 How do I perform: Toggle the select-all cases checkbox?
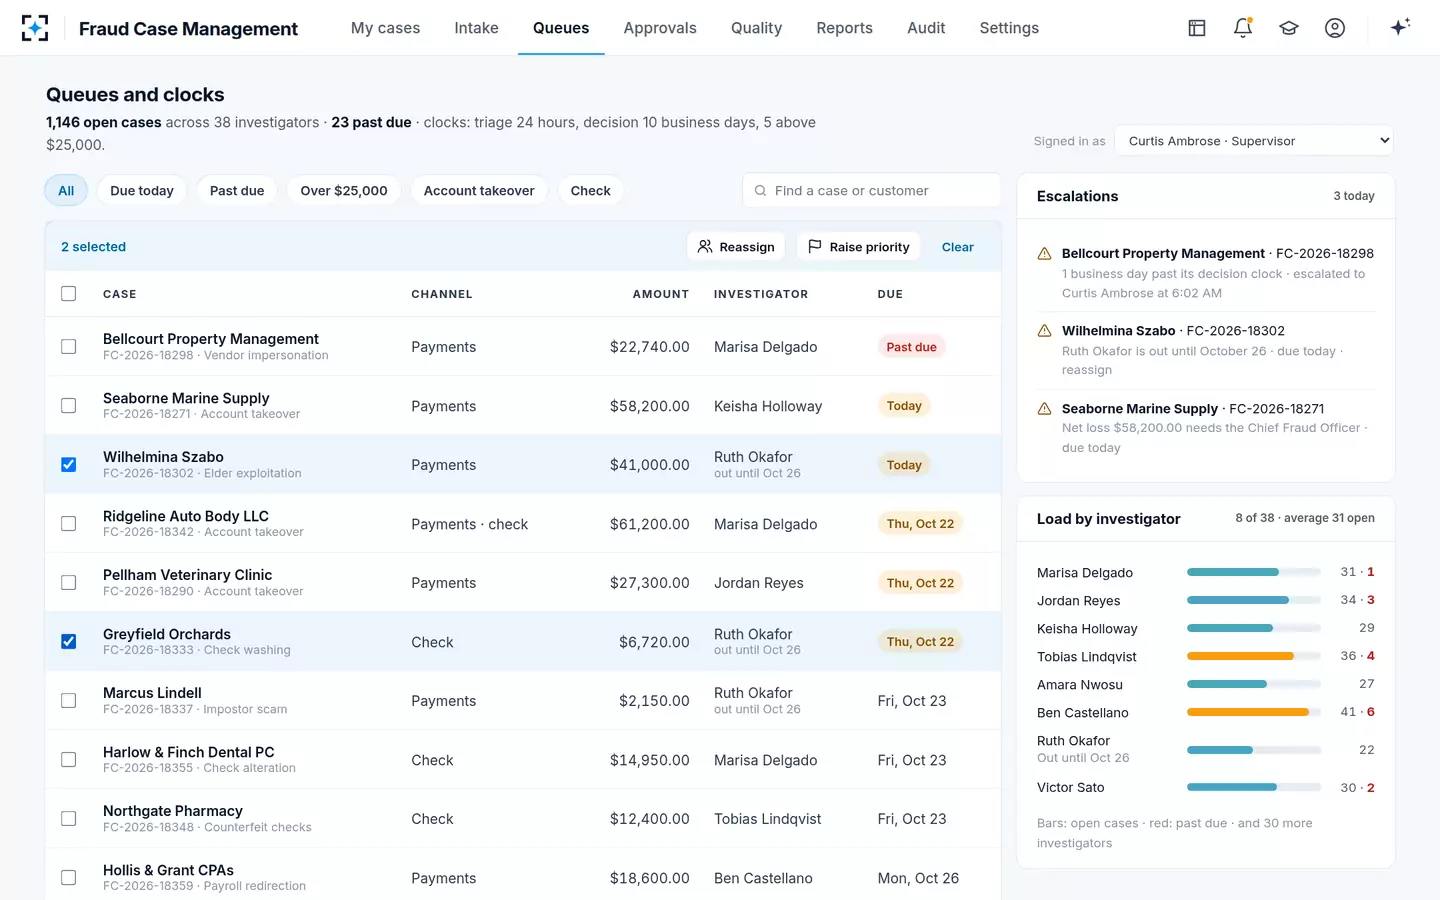(68, 293)
